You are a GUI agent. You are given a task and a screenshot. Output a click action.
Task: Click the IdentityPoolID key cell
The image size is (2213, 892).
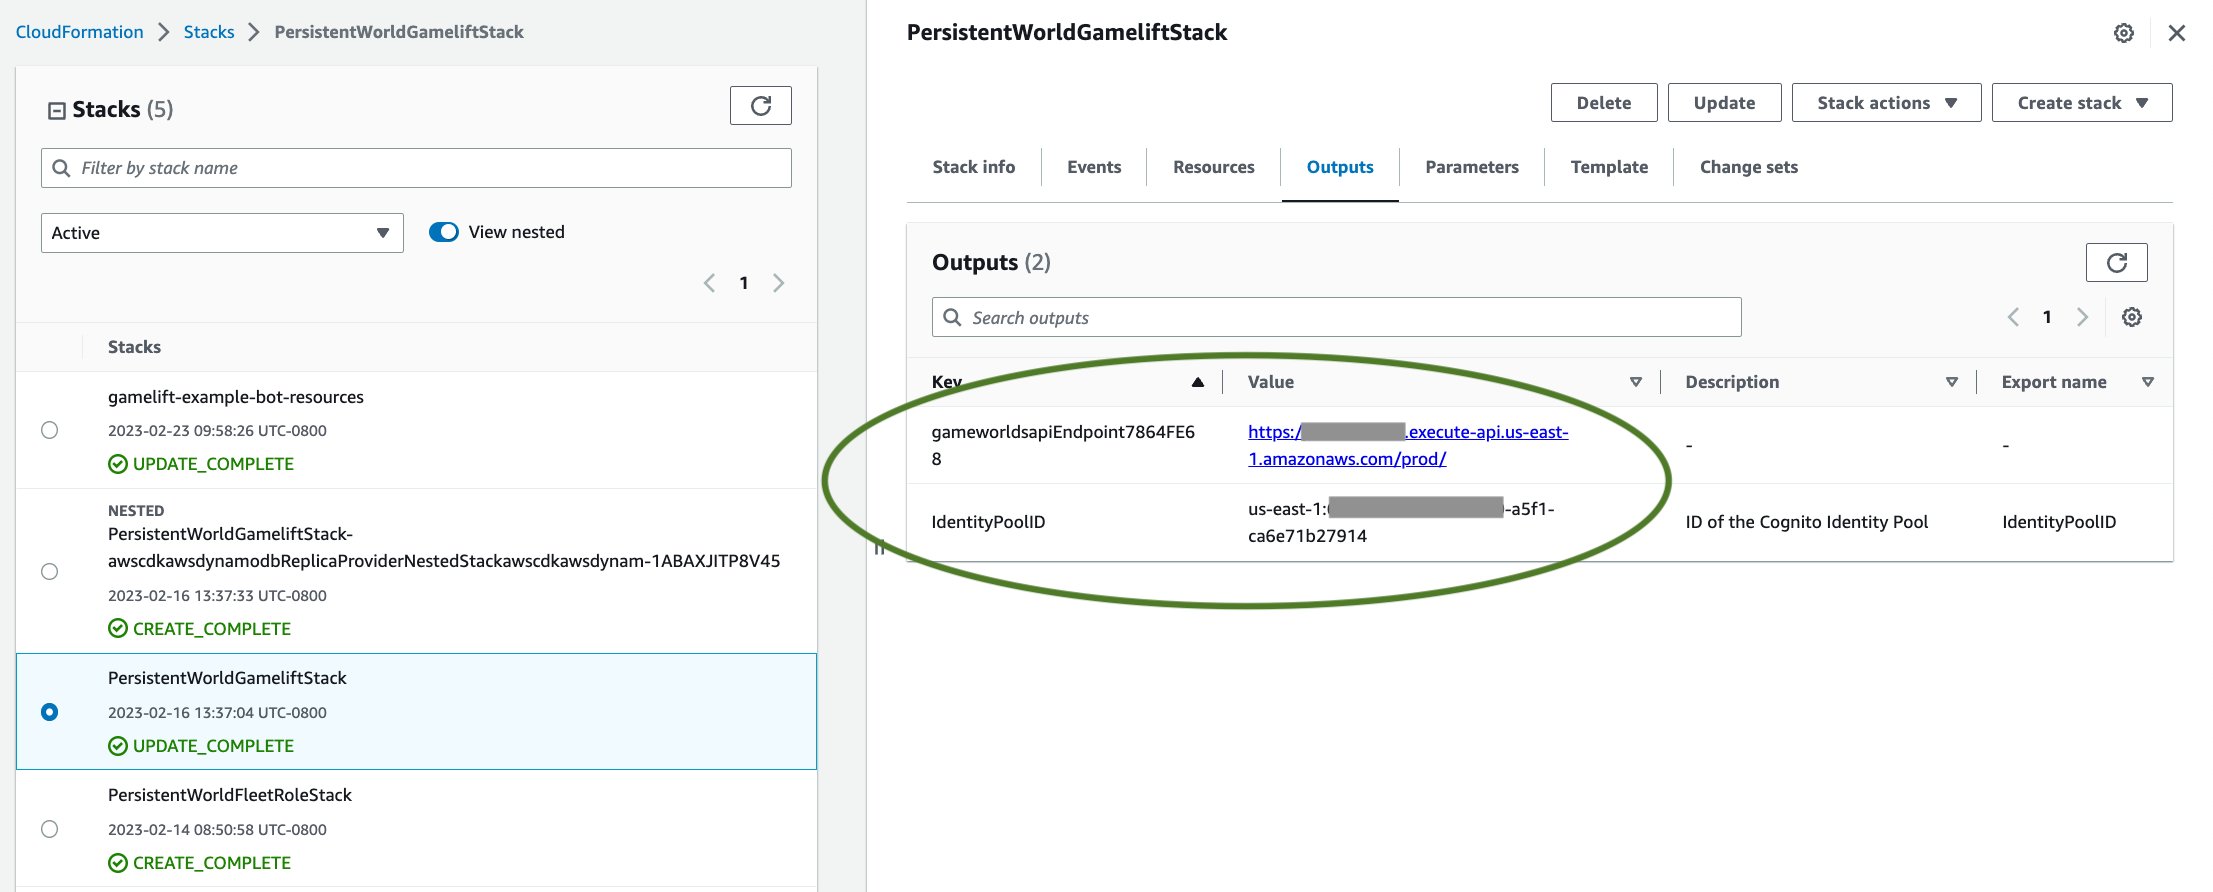pos(988,522)
